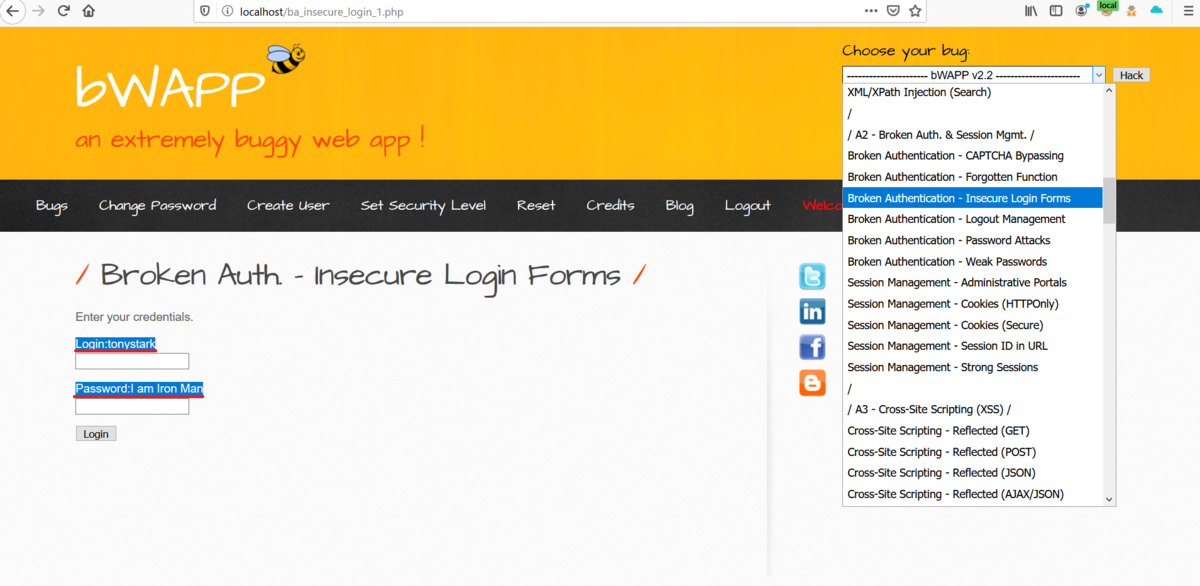
Task: Click the 'local' badged extension icon
Action: 1106,9
